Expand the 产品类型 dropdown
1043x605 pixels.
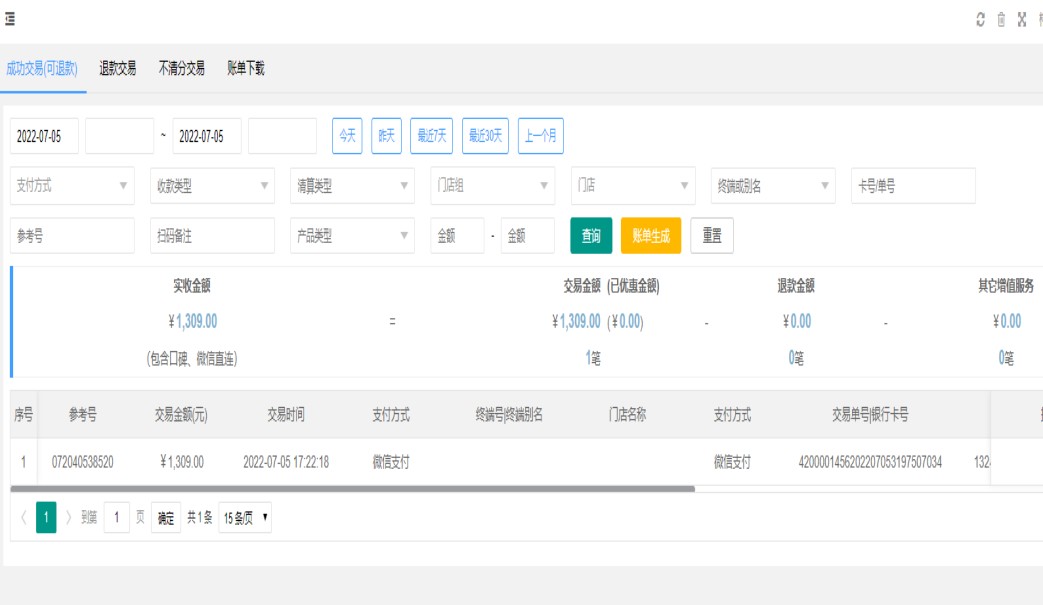352,236
